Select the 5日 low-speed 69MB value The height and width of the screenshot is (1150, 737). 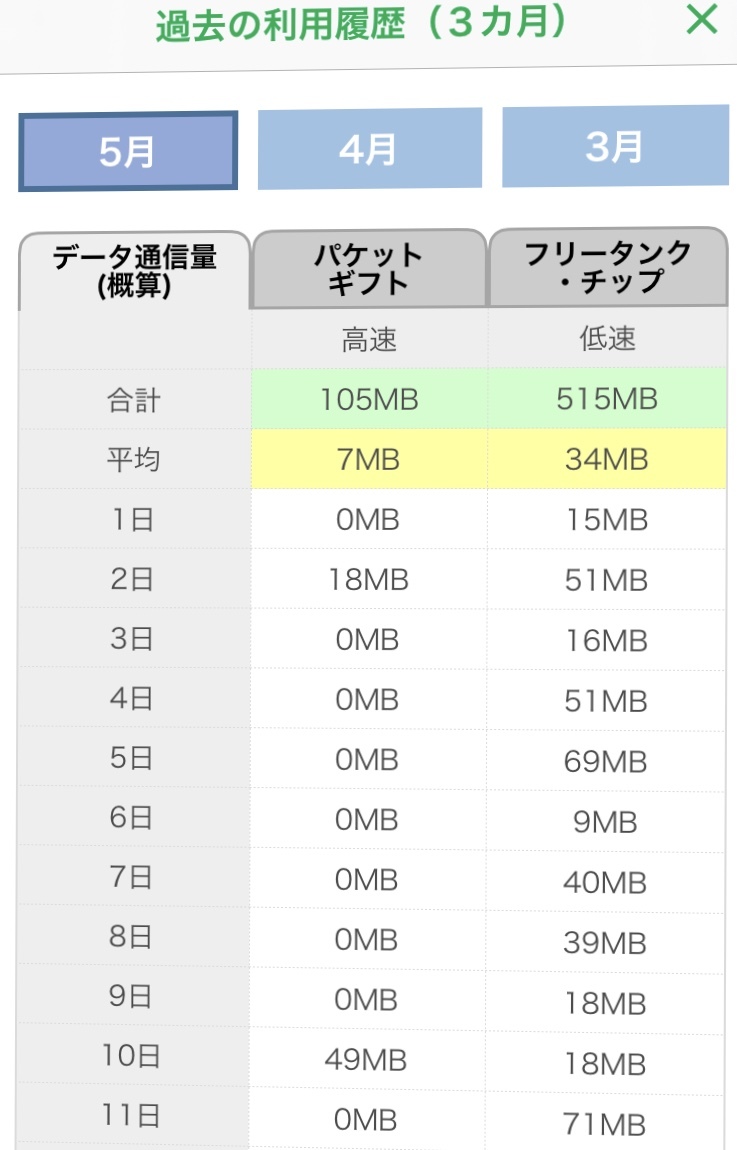click(x=607, y=761)
